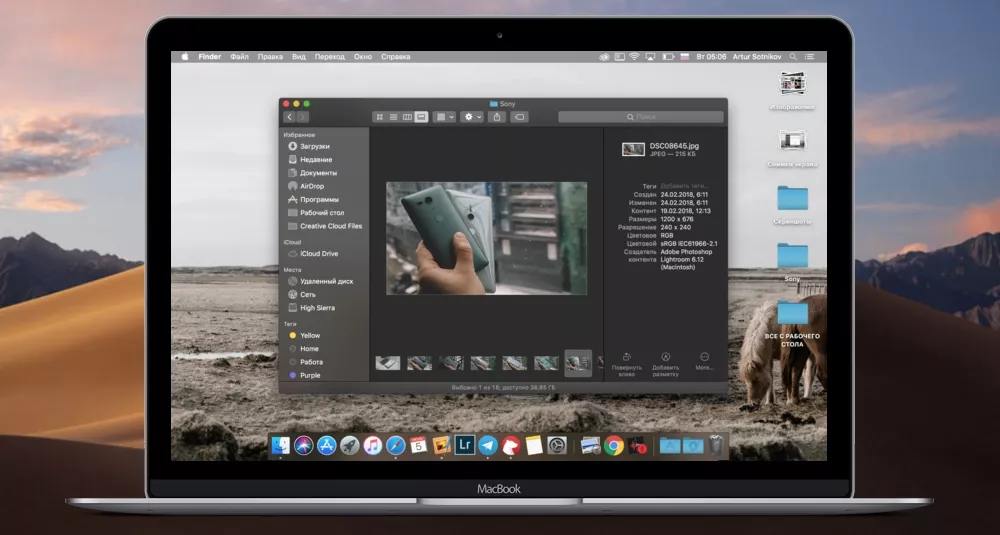Click the Share toolbar button
Screen dimensions: 1000x535
click(497, 117)
